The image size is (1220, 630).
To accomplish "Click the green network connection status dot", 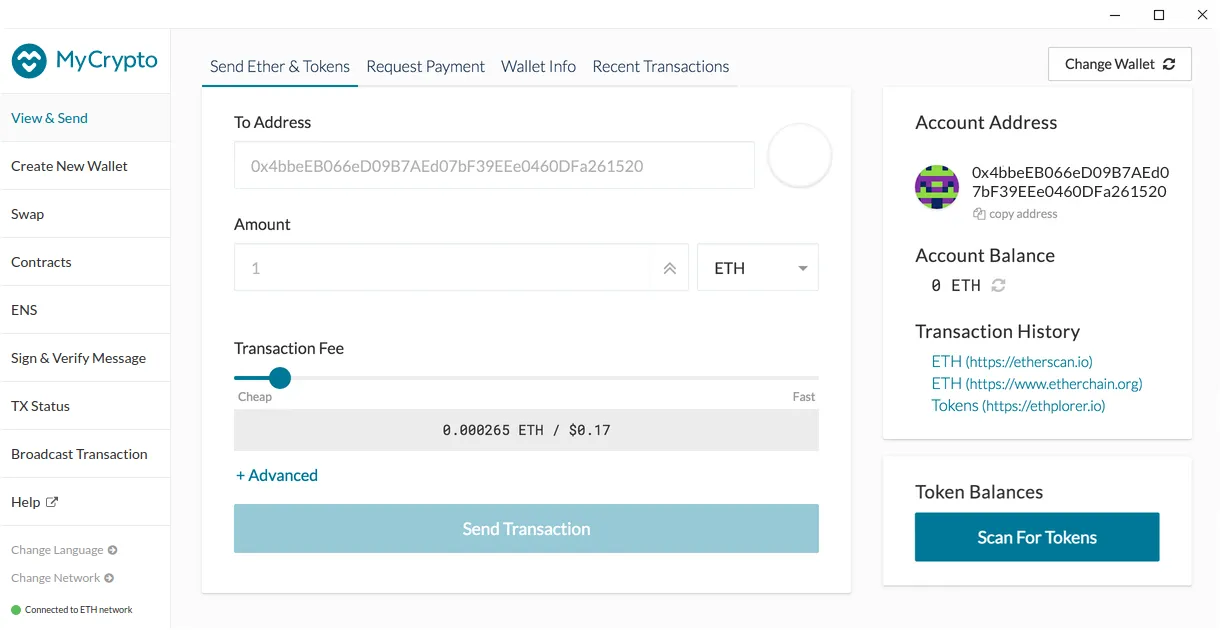I will (16, 609).
